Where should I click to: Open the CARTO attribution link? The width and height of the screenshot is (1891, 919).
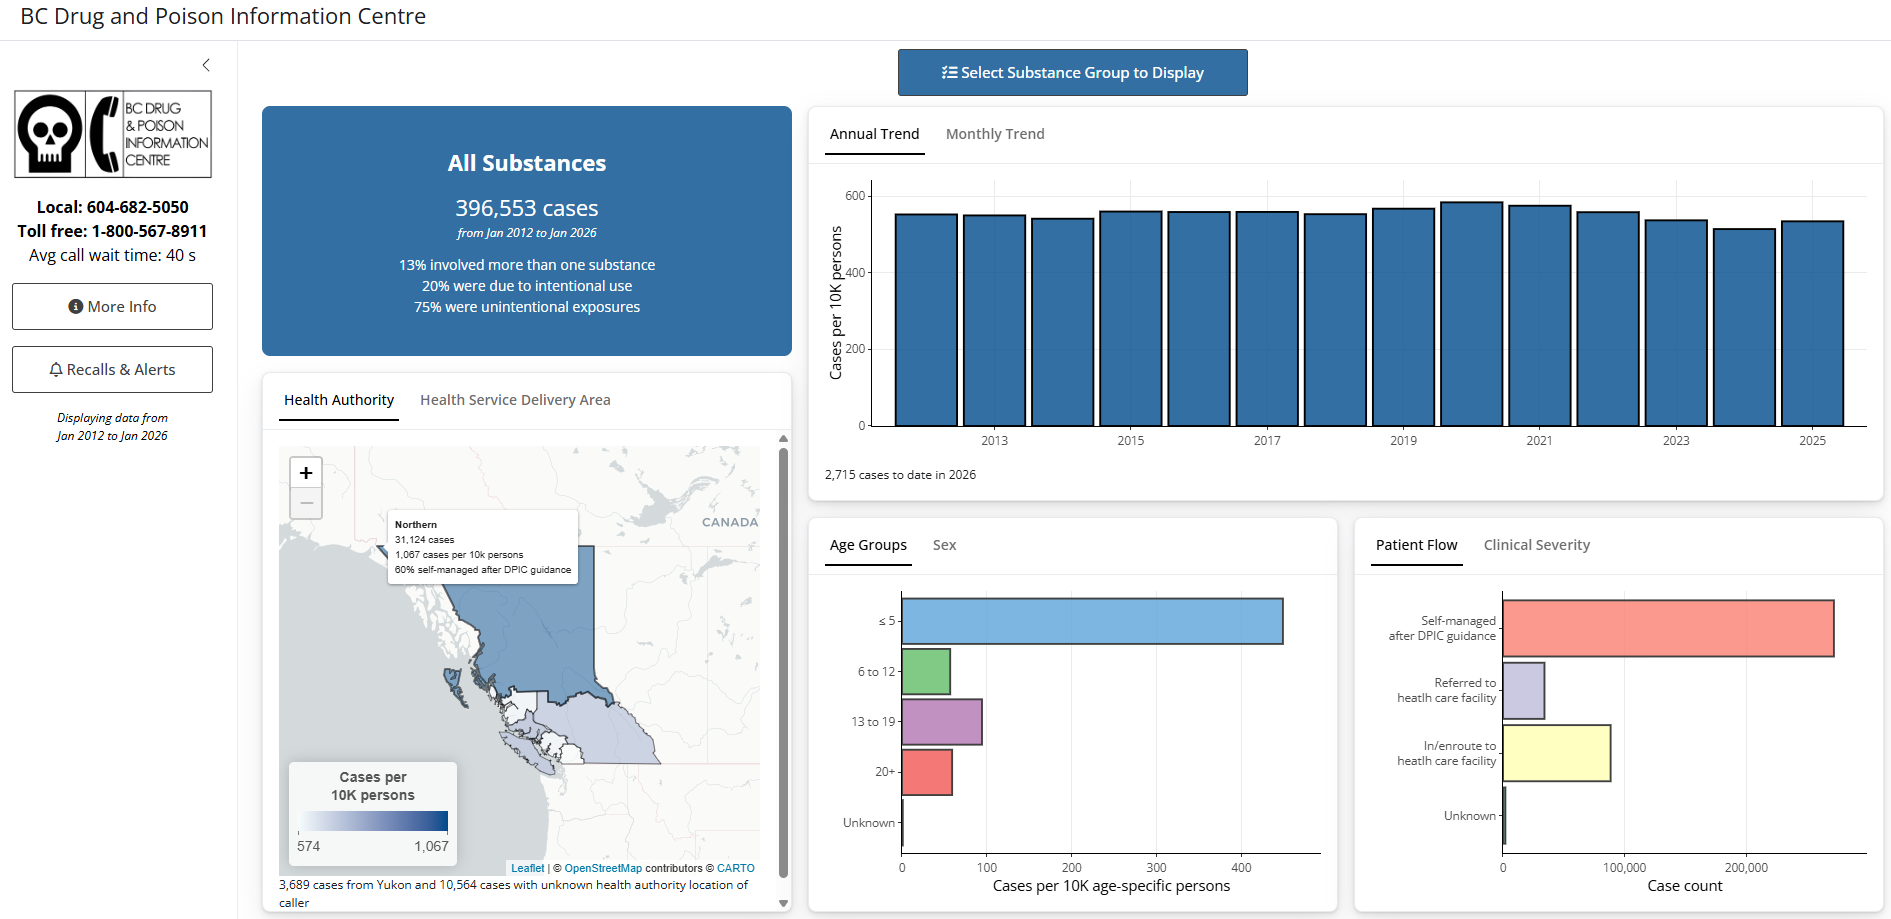point(735,868)
